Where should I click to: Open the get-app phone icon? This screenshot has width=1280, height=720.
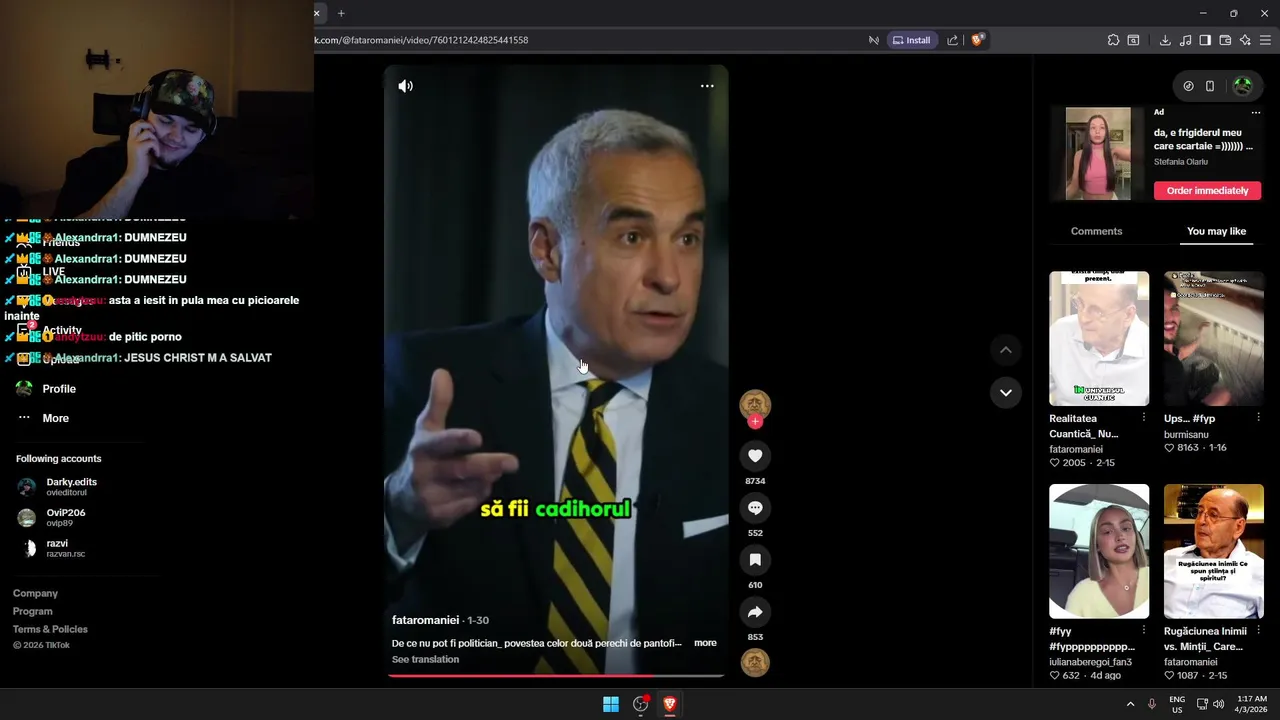(x=1210, y=86)
